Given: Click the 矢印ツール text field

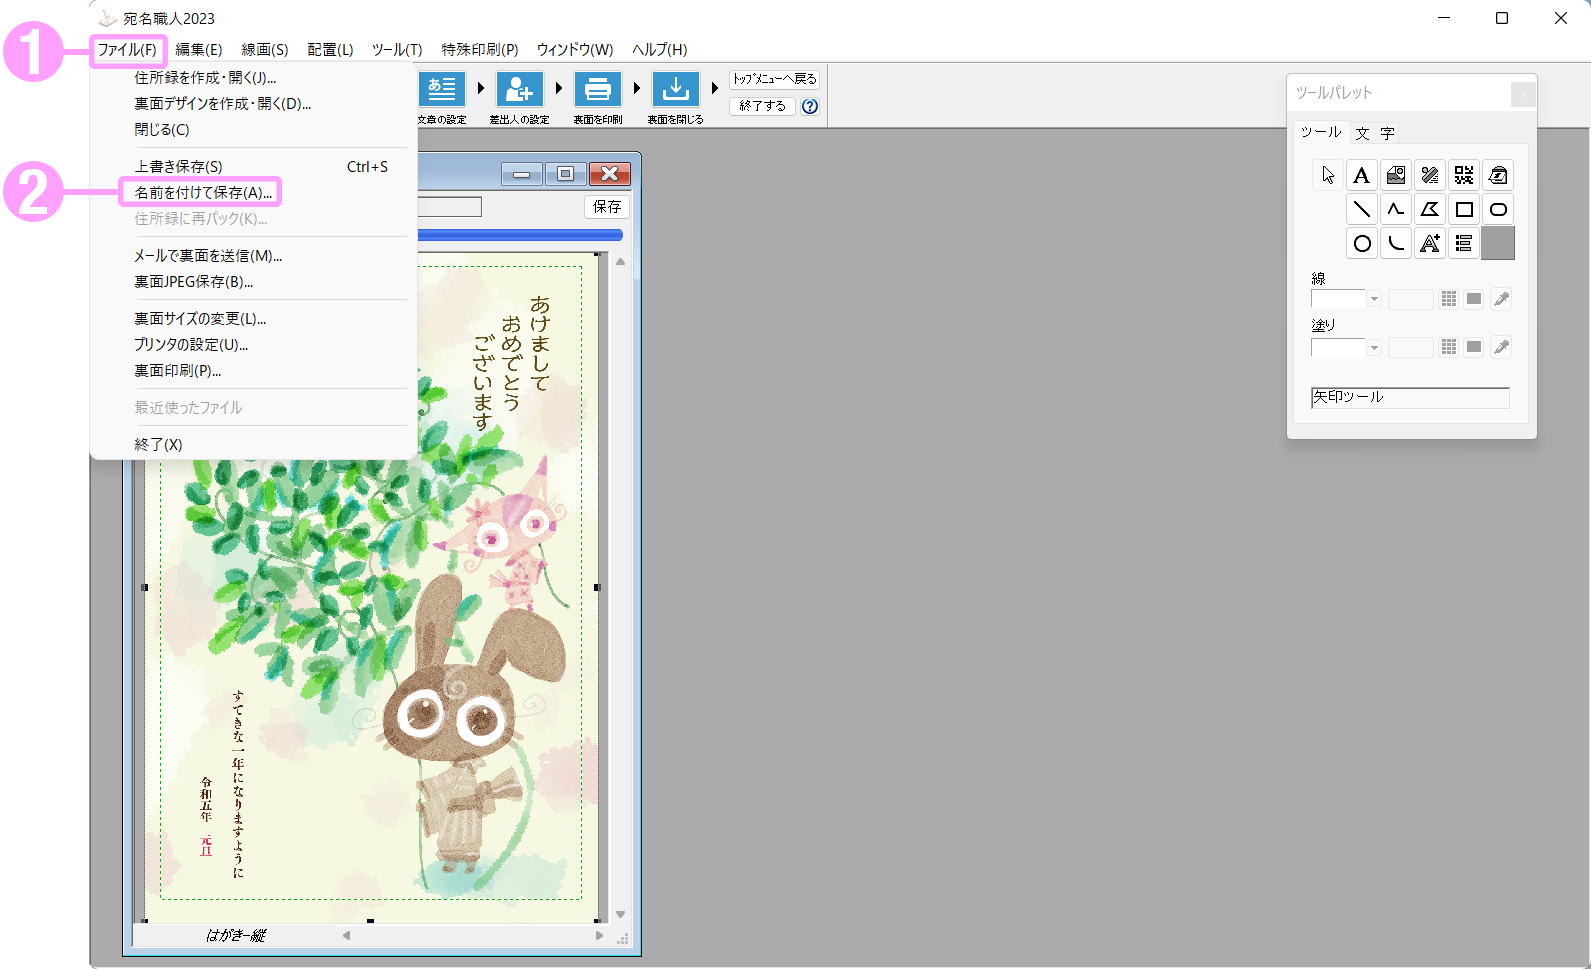Looking at the screenshot, I should [x=1409, y=398].
